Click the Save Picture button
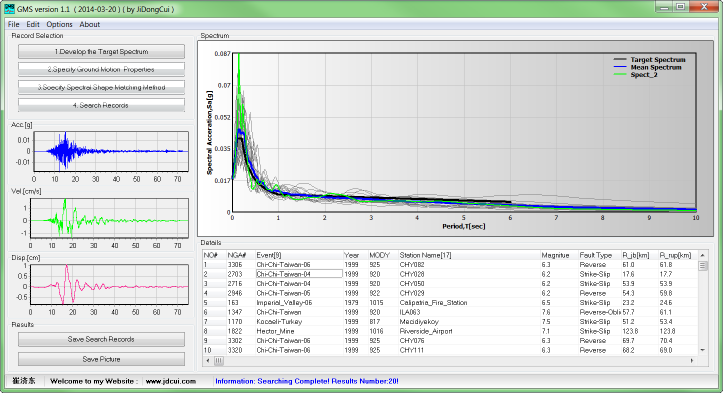 pyautogui.click(x=101, y=359)
